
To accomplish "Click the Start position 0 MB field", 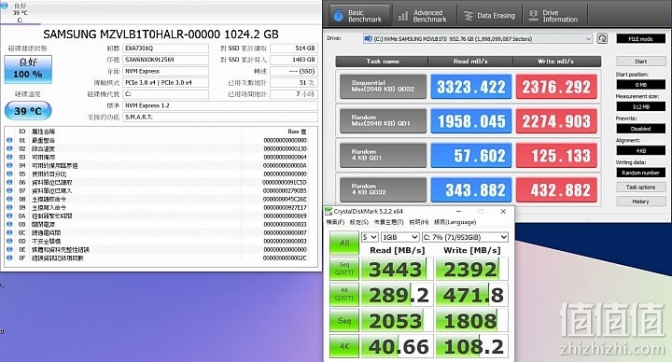I will coord(641,84).
